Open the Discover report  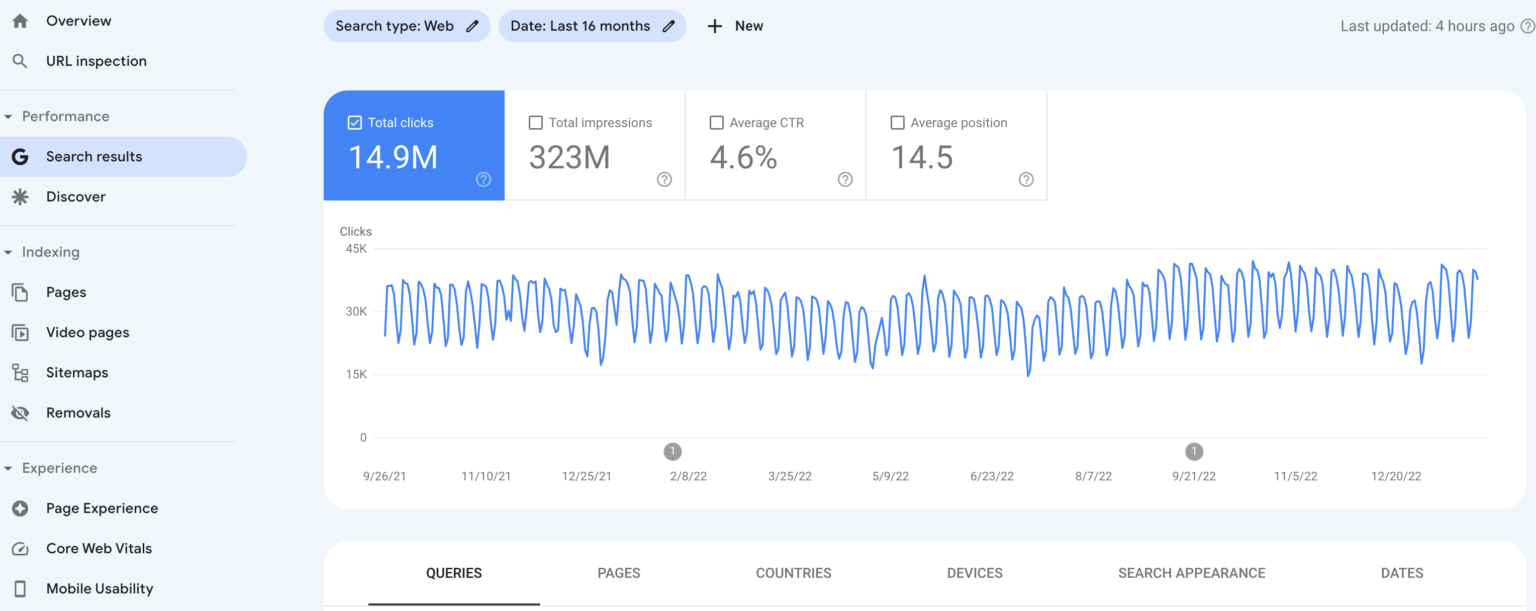[x=76, y=196]
